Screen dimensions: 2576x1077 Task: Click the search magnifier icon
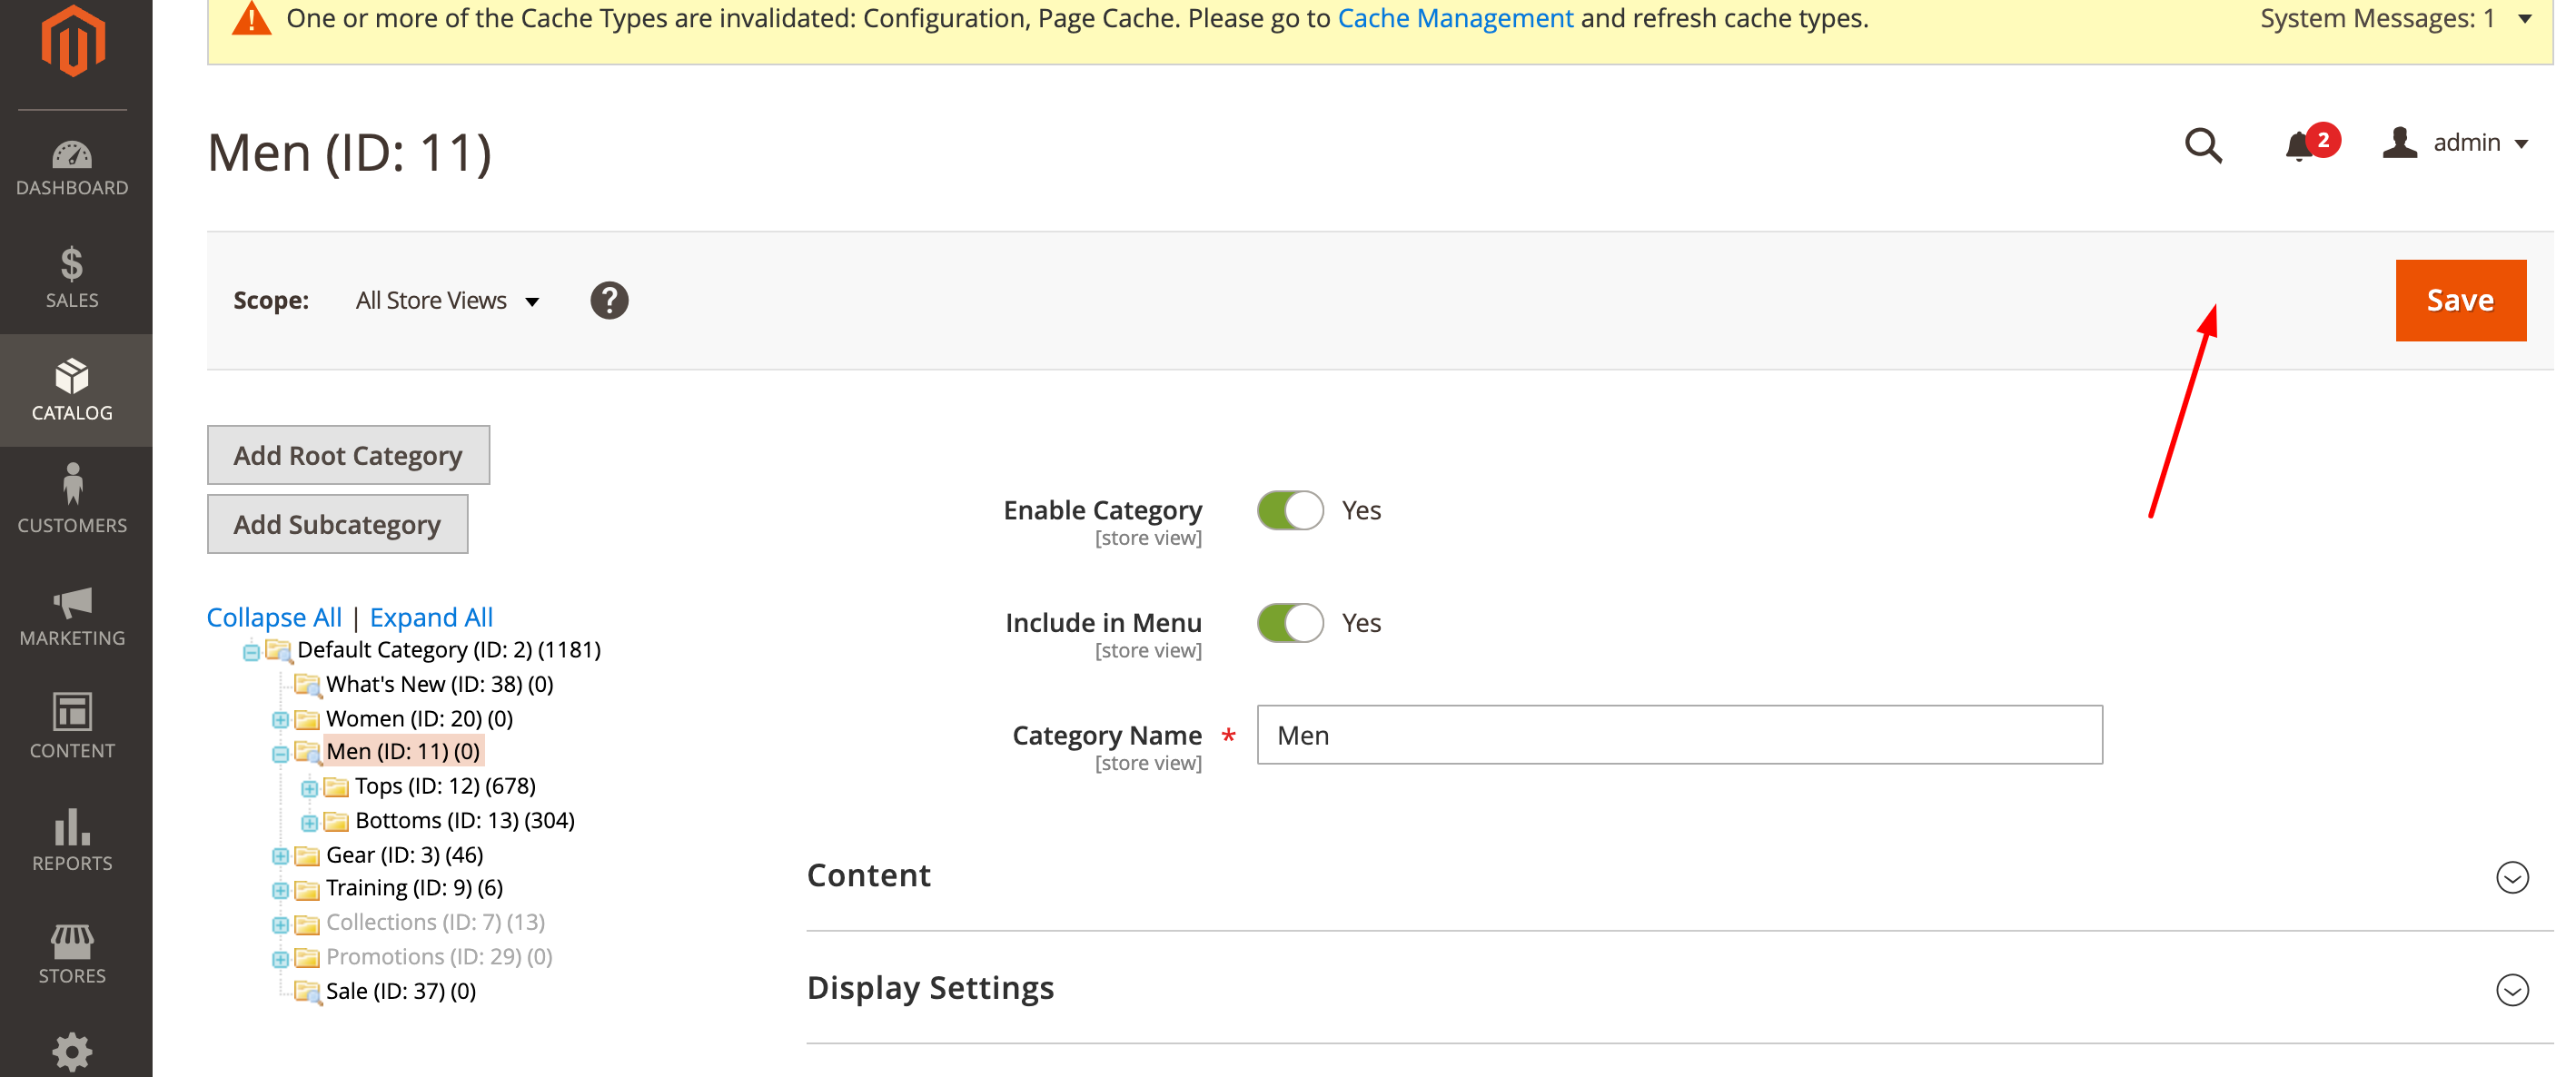[x=2203, y=145]
